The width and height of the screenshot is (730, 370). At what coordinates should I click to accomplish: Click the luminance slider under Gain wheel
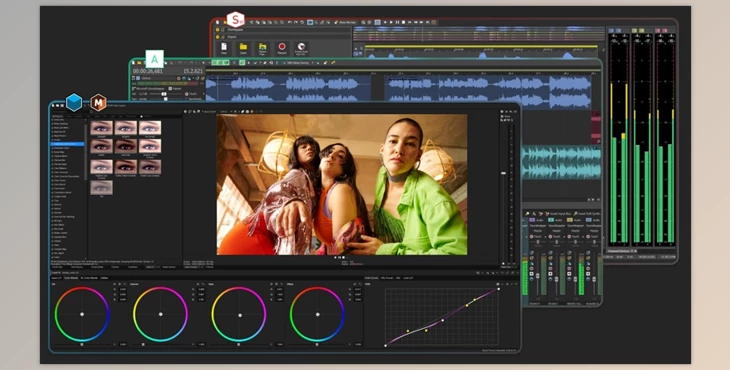tap(239, 344)
